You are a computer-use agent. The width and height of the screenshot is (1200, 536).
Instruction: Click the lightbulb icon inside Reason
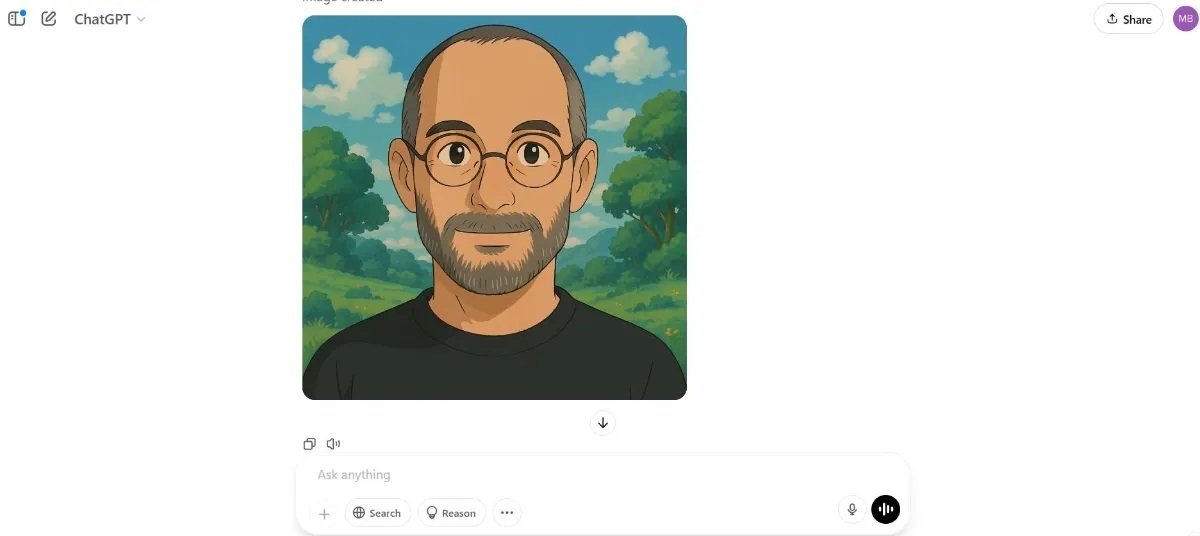432,513
